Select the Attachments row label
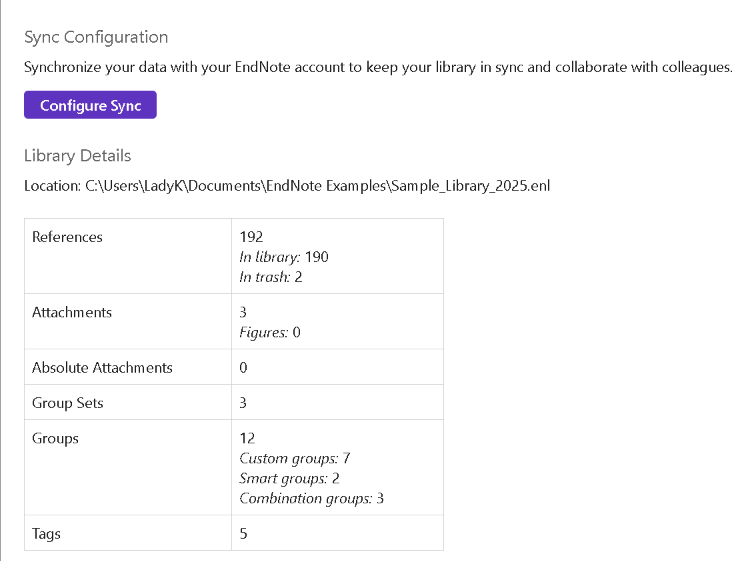Image resolution: width=750 pixels, height=561 pixels. tap(72, 312)
